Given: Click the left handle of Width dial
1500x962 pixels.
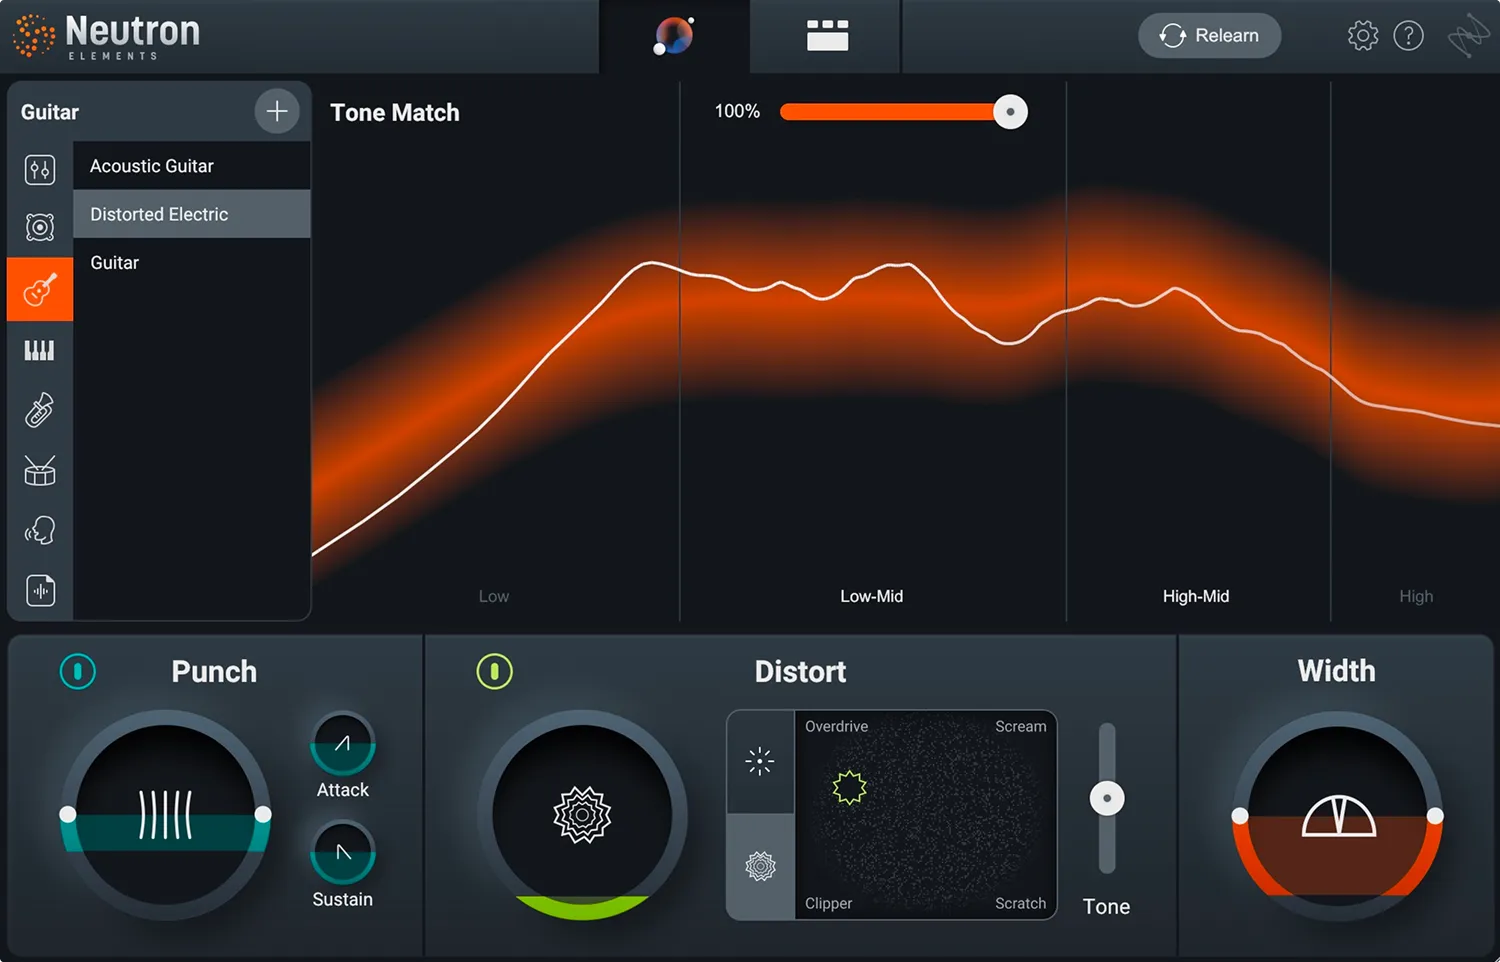Looking at the screenshot, I should click(1240, 816).
